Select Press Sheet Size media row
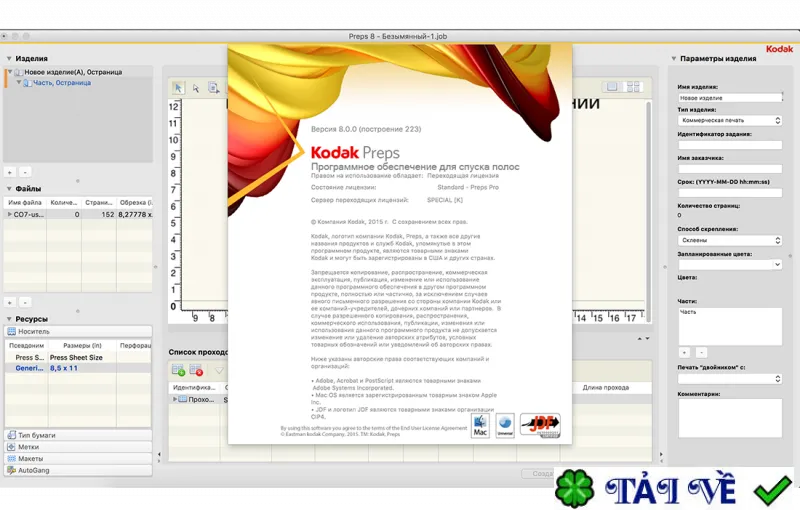This screenshot has height=516, width=800. [x=78, y=357]
